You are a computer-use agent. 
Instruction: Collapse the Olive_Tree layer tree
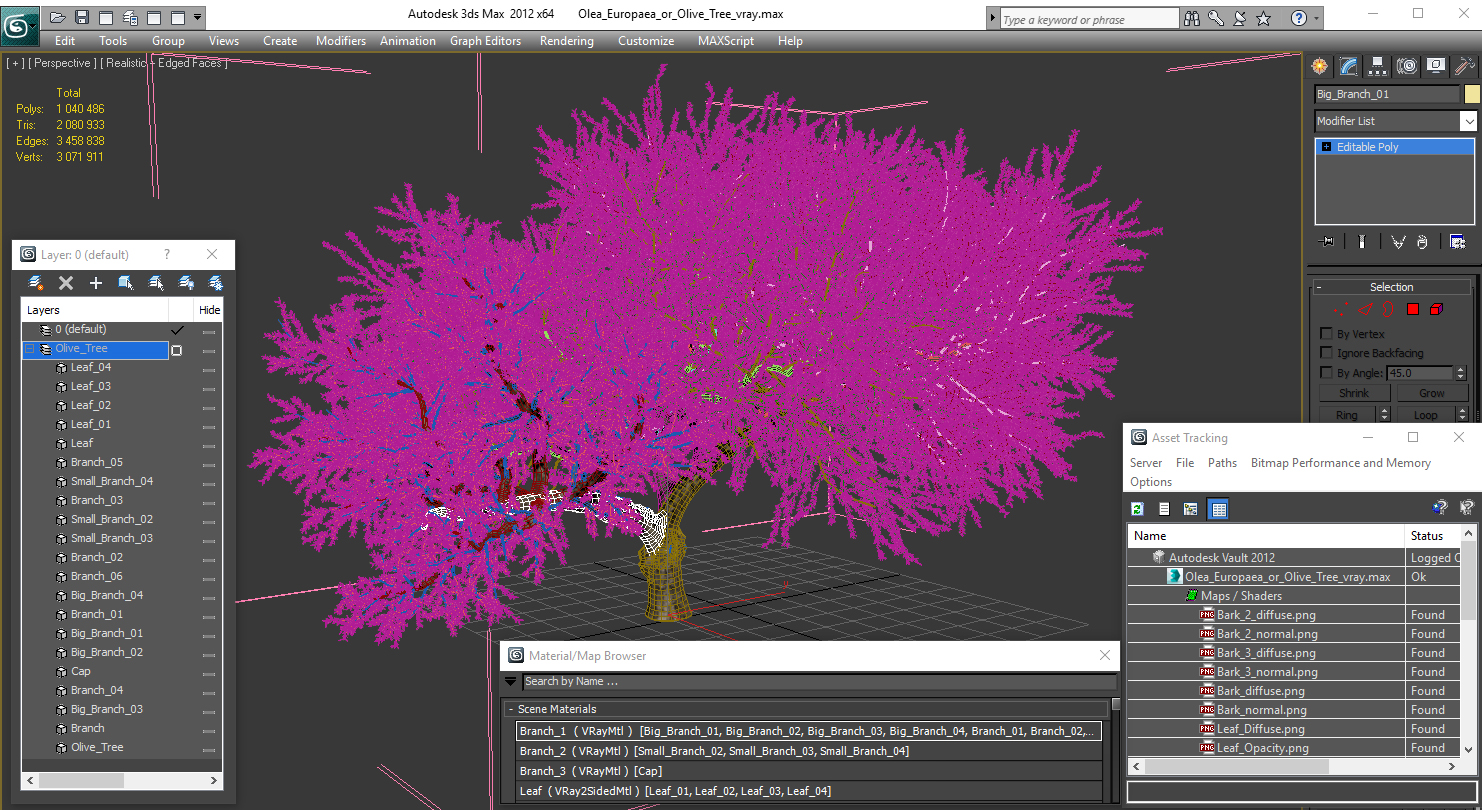tap(29, 350)
